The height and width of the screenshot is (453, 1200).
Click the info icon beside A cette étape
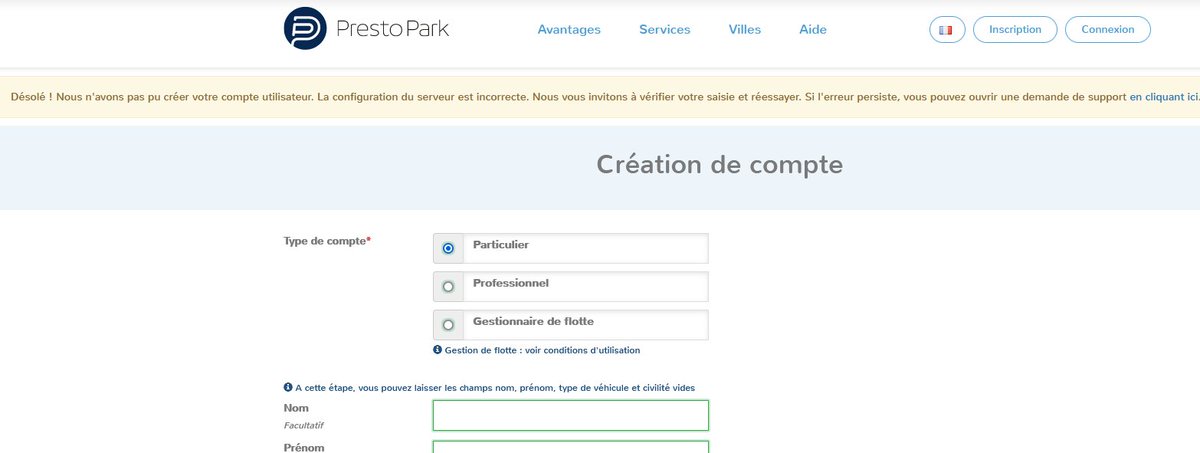(x=288, y=387)
